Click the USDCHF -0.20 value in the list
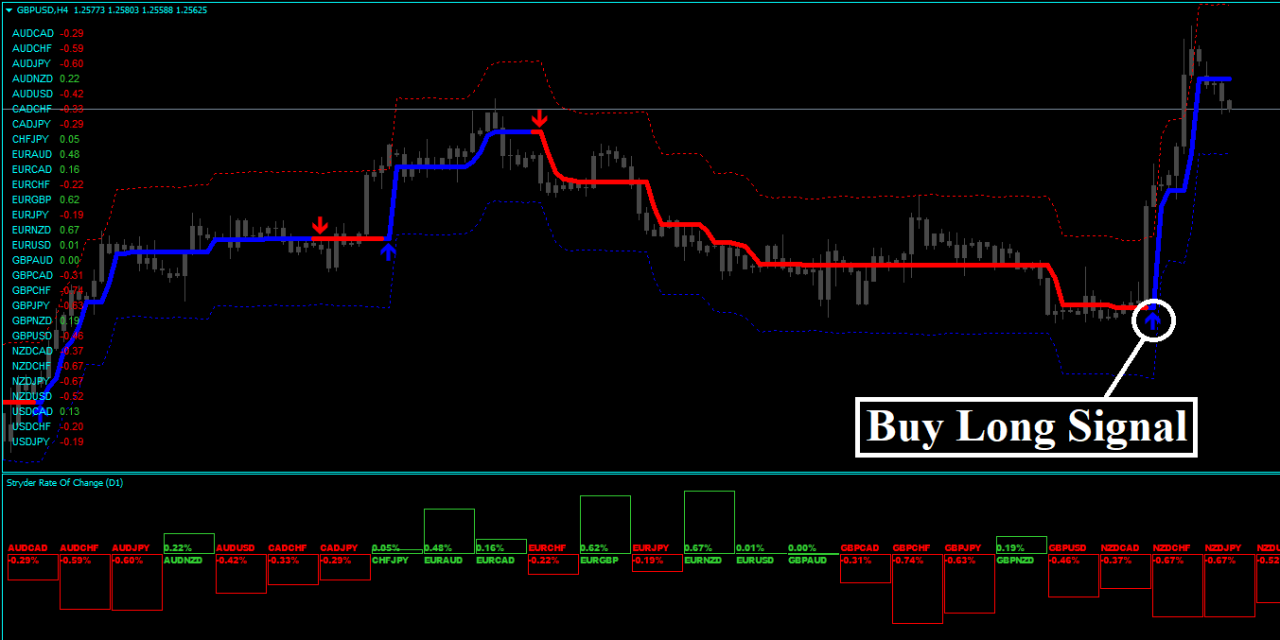The image size is (1280, 640). (x=72, y=426)
